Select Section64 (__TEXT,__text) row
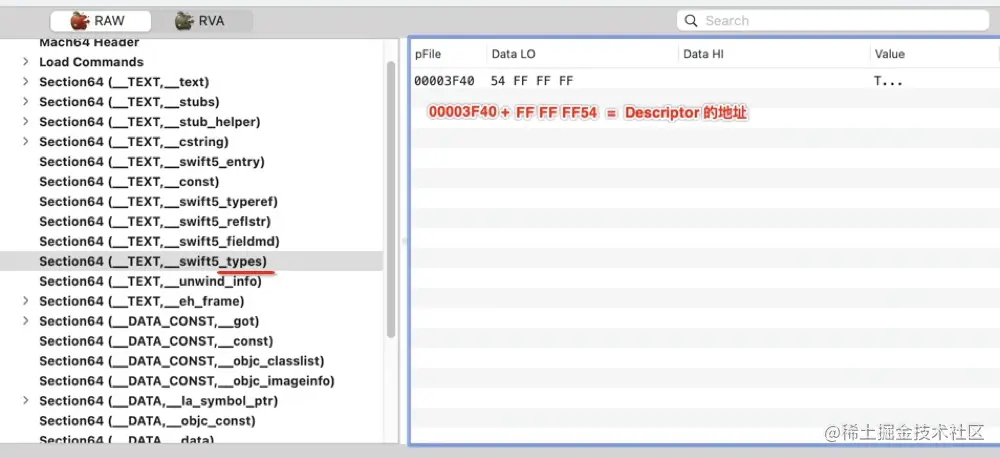The height and width of the screenshot is (458, 1000). pos(191,82)
